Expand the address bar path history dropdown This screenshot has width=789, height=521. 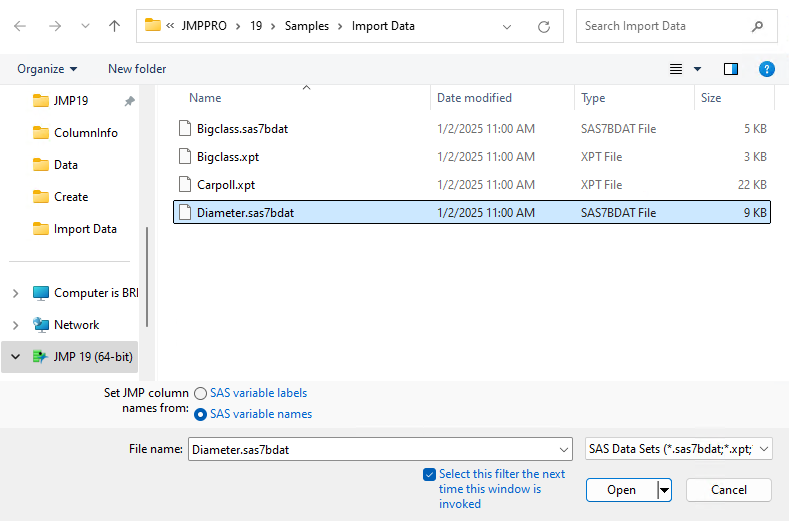507,27
